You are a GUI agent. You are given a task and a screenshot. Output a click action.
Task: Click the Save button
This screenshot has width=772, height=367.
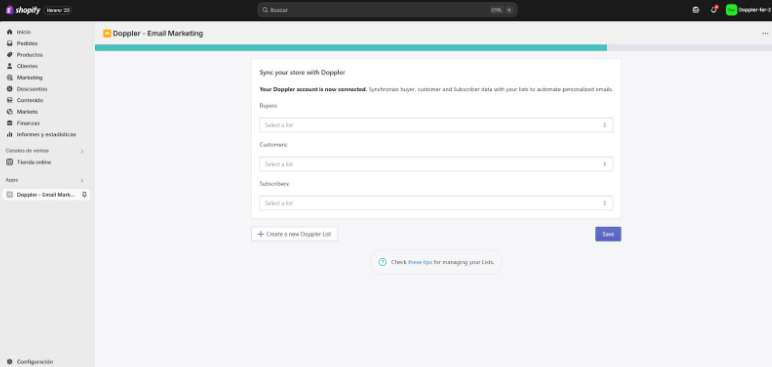pyautogui.click(x=608, y=234)
